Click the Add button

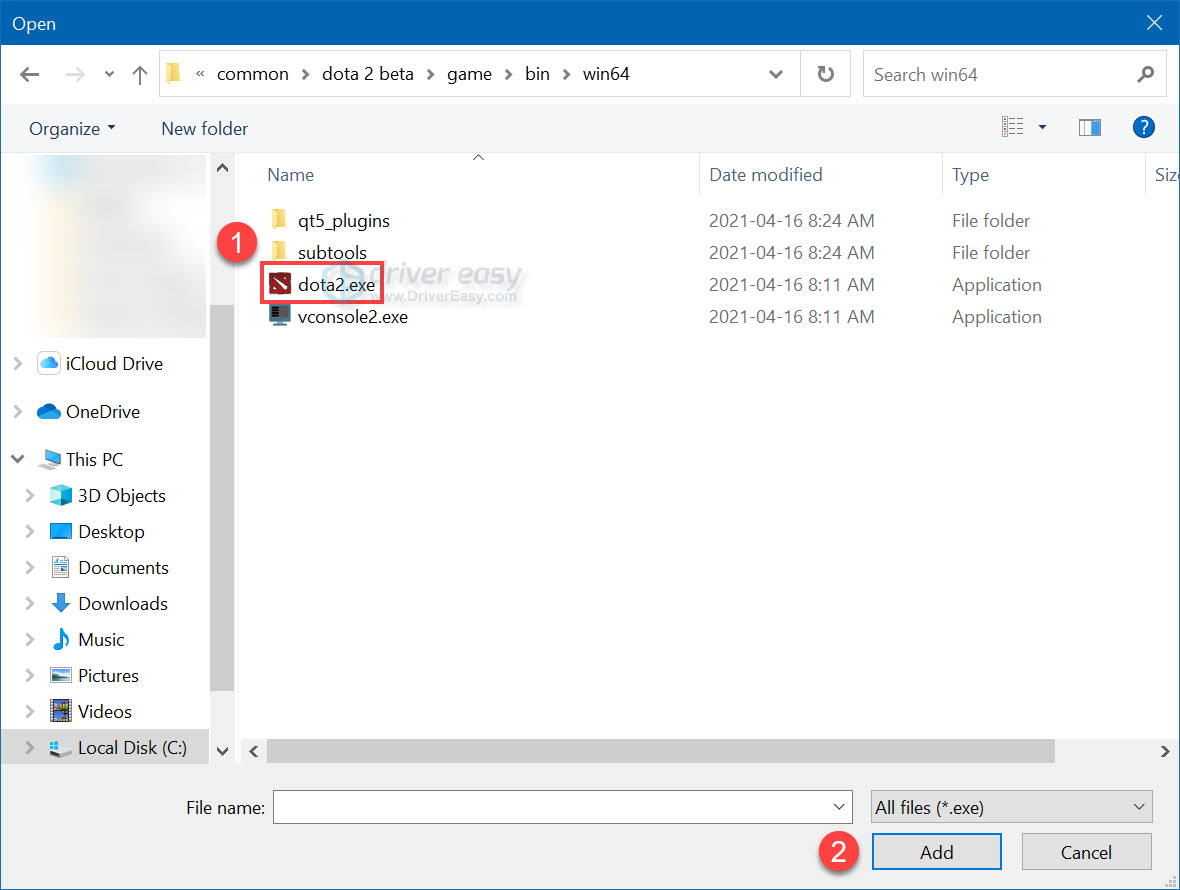936,852
